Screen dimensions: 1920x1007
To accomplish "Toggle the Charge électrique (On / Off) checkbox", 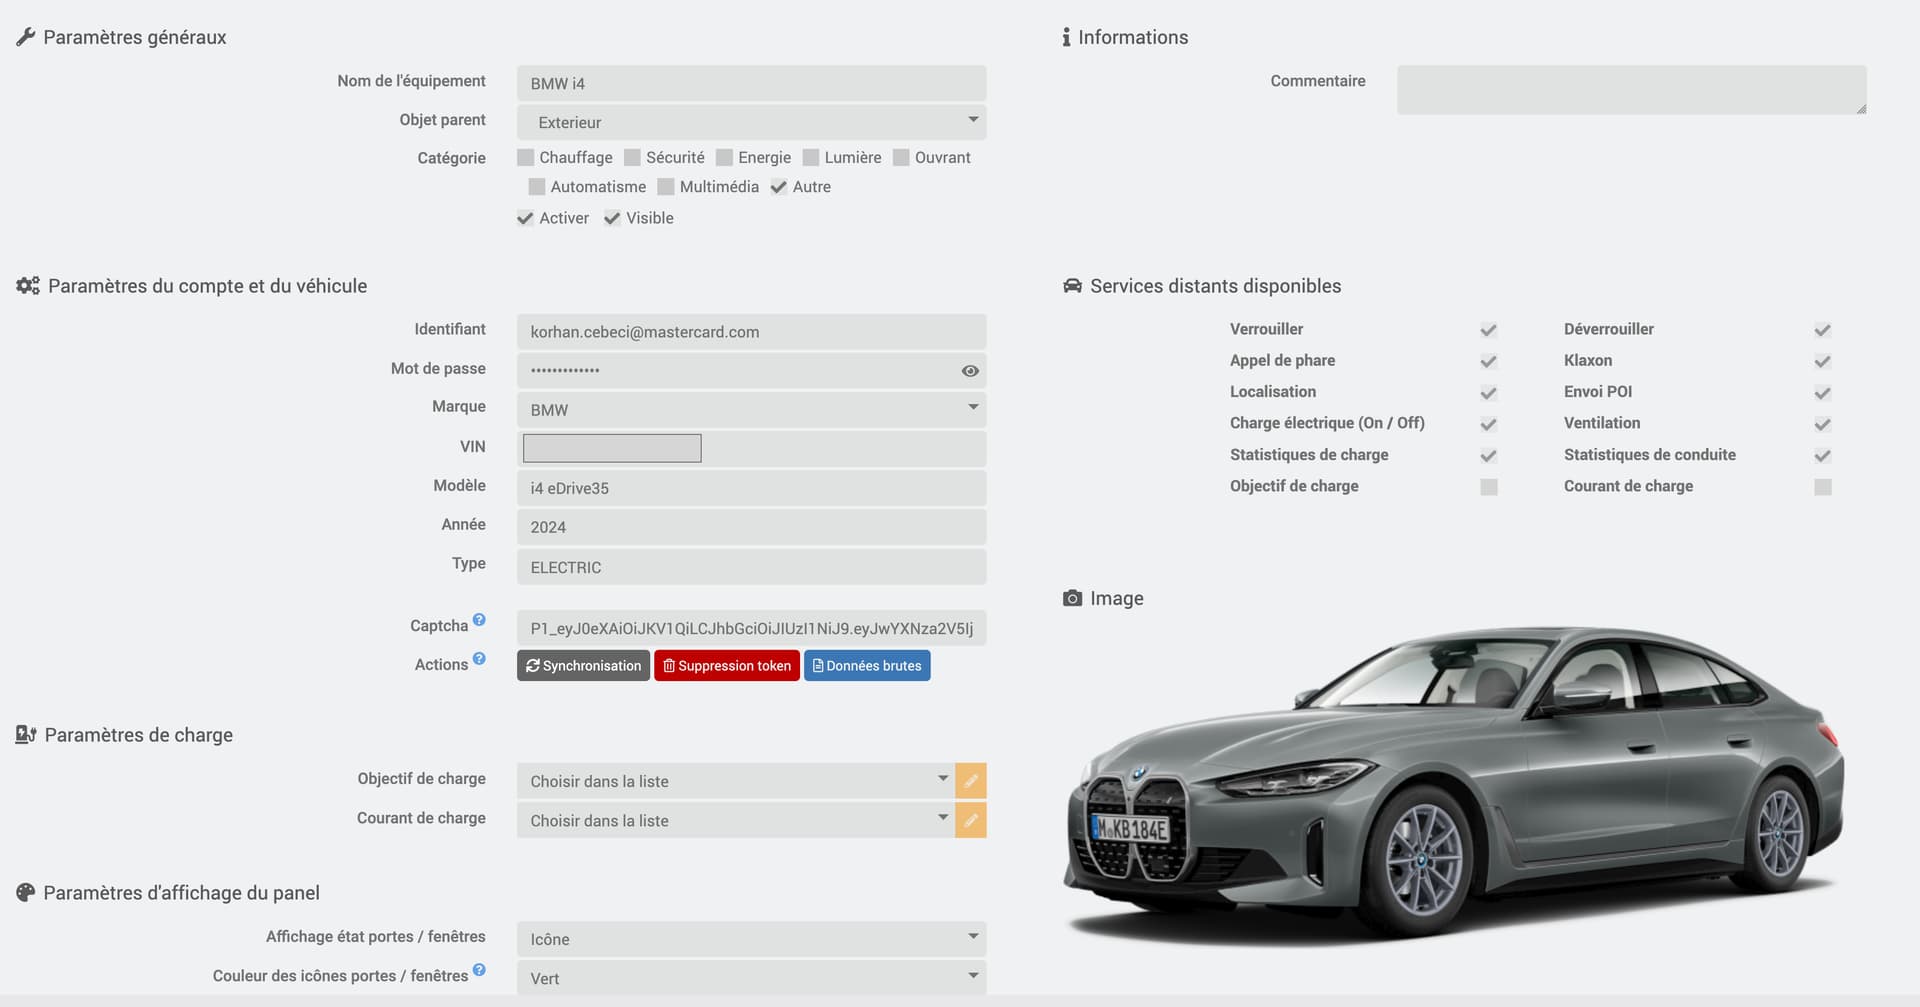I will tap(1489, 424).
